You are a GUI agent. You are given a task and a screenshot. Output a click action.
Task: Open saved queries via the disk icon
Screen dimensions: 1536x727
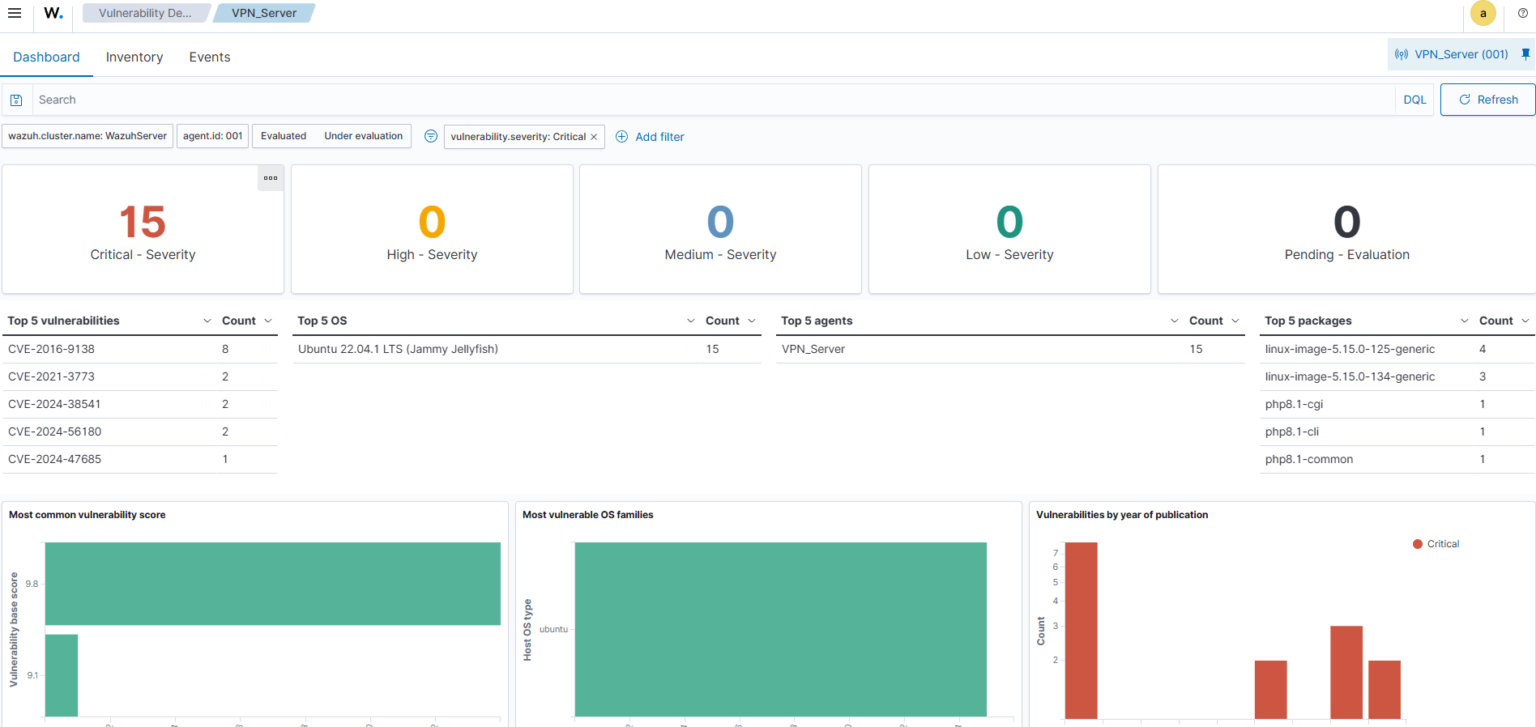coord(16,99)
